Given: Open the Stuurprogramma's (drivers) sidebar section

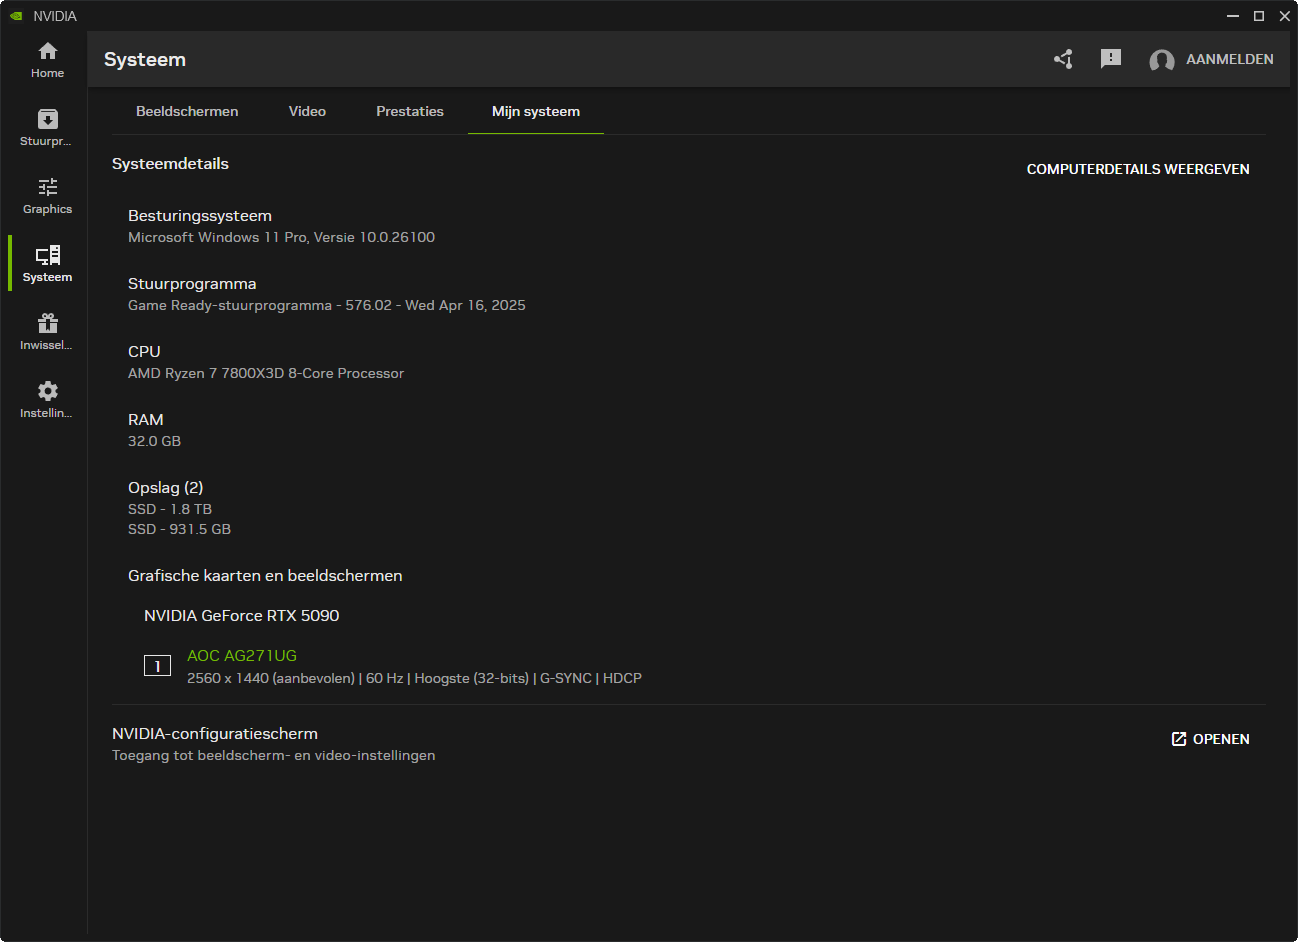Looking at the screenshot, I should click(x=47, y=128).
